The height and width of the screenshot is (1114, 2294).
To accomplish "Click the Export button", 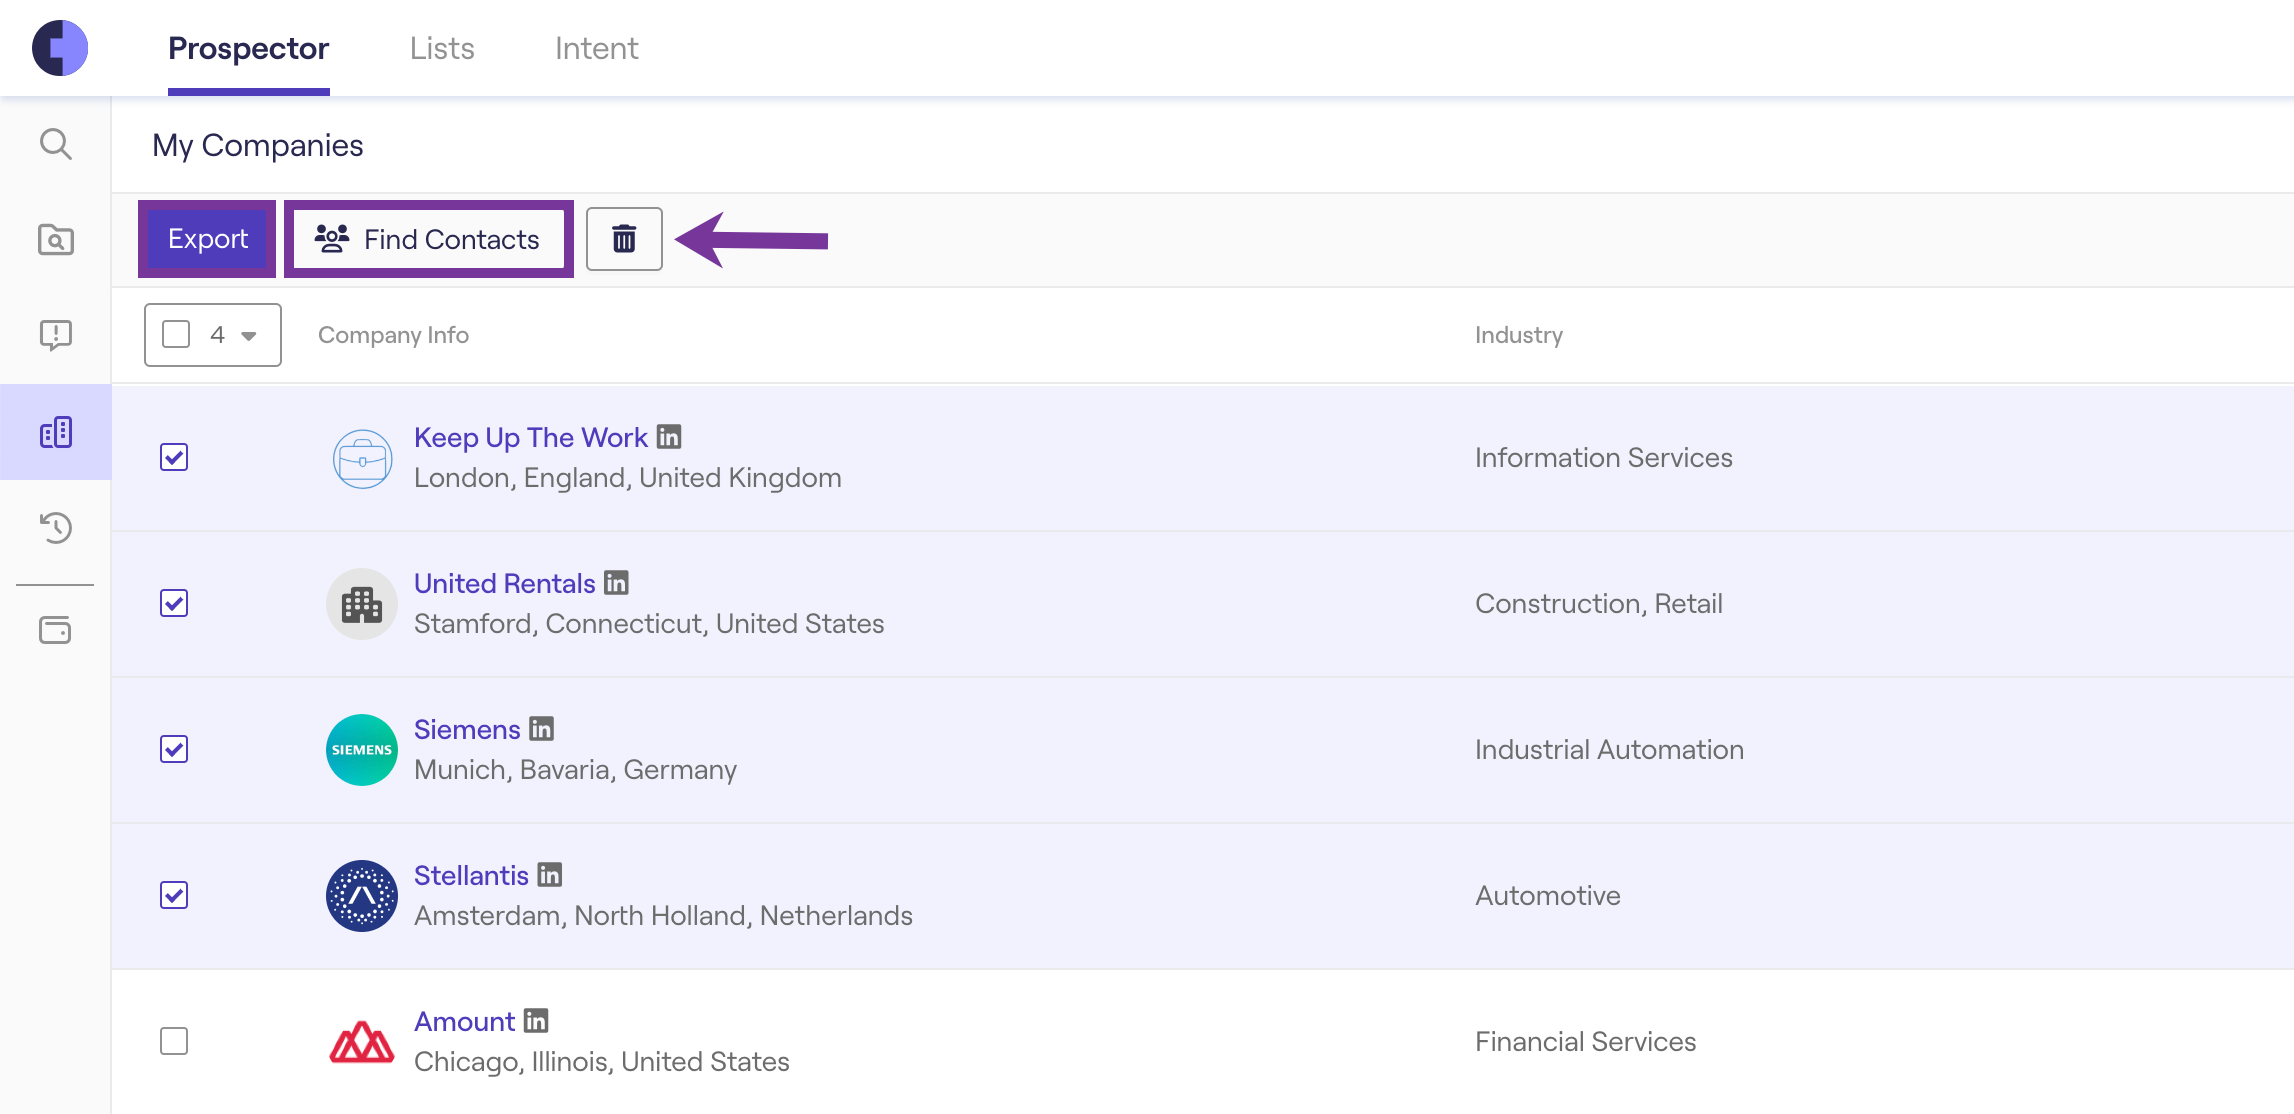I will coord(207,239).
